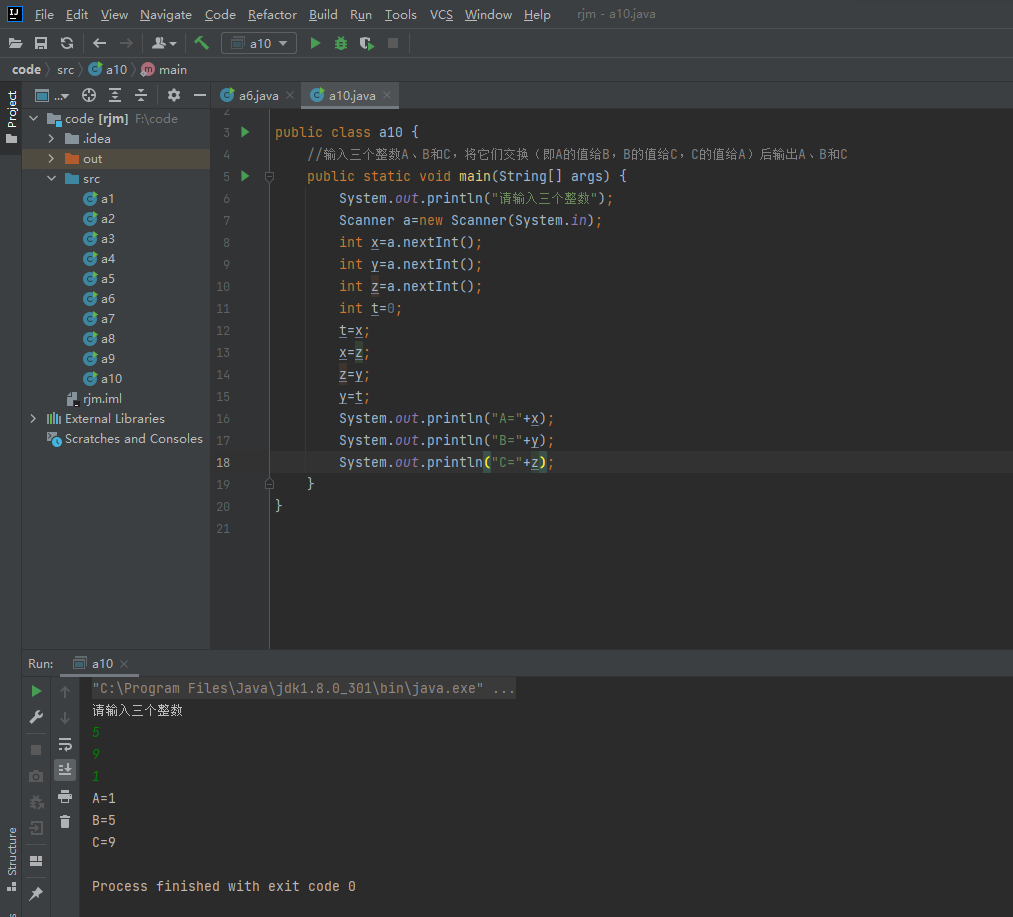Click the Debug bug icon in top toolbar
The width and height of the screenshot is (1013, 917).
tap(341, 43)
